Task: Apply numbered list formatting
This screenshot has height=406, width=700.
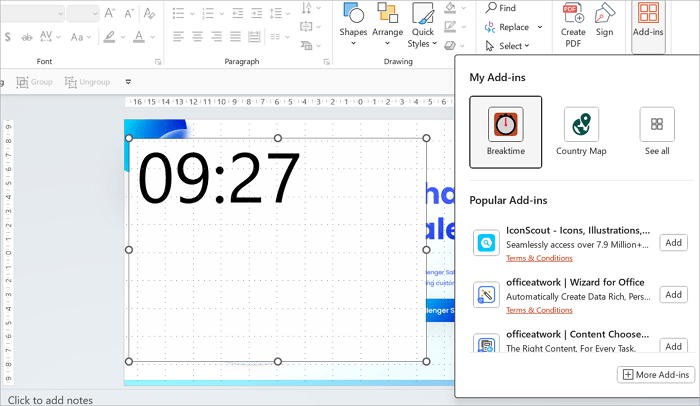Action: (208, 13)
